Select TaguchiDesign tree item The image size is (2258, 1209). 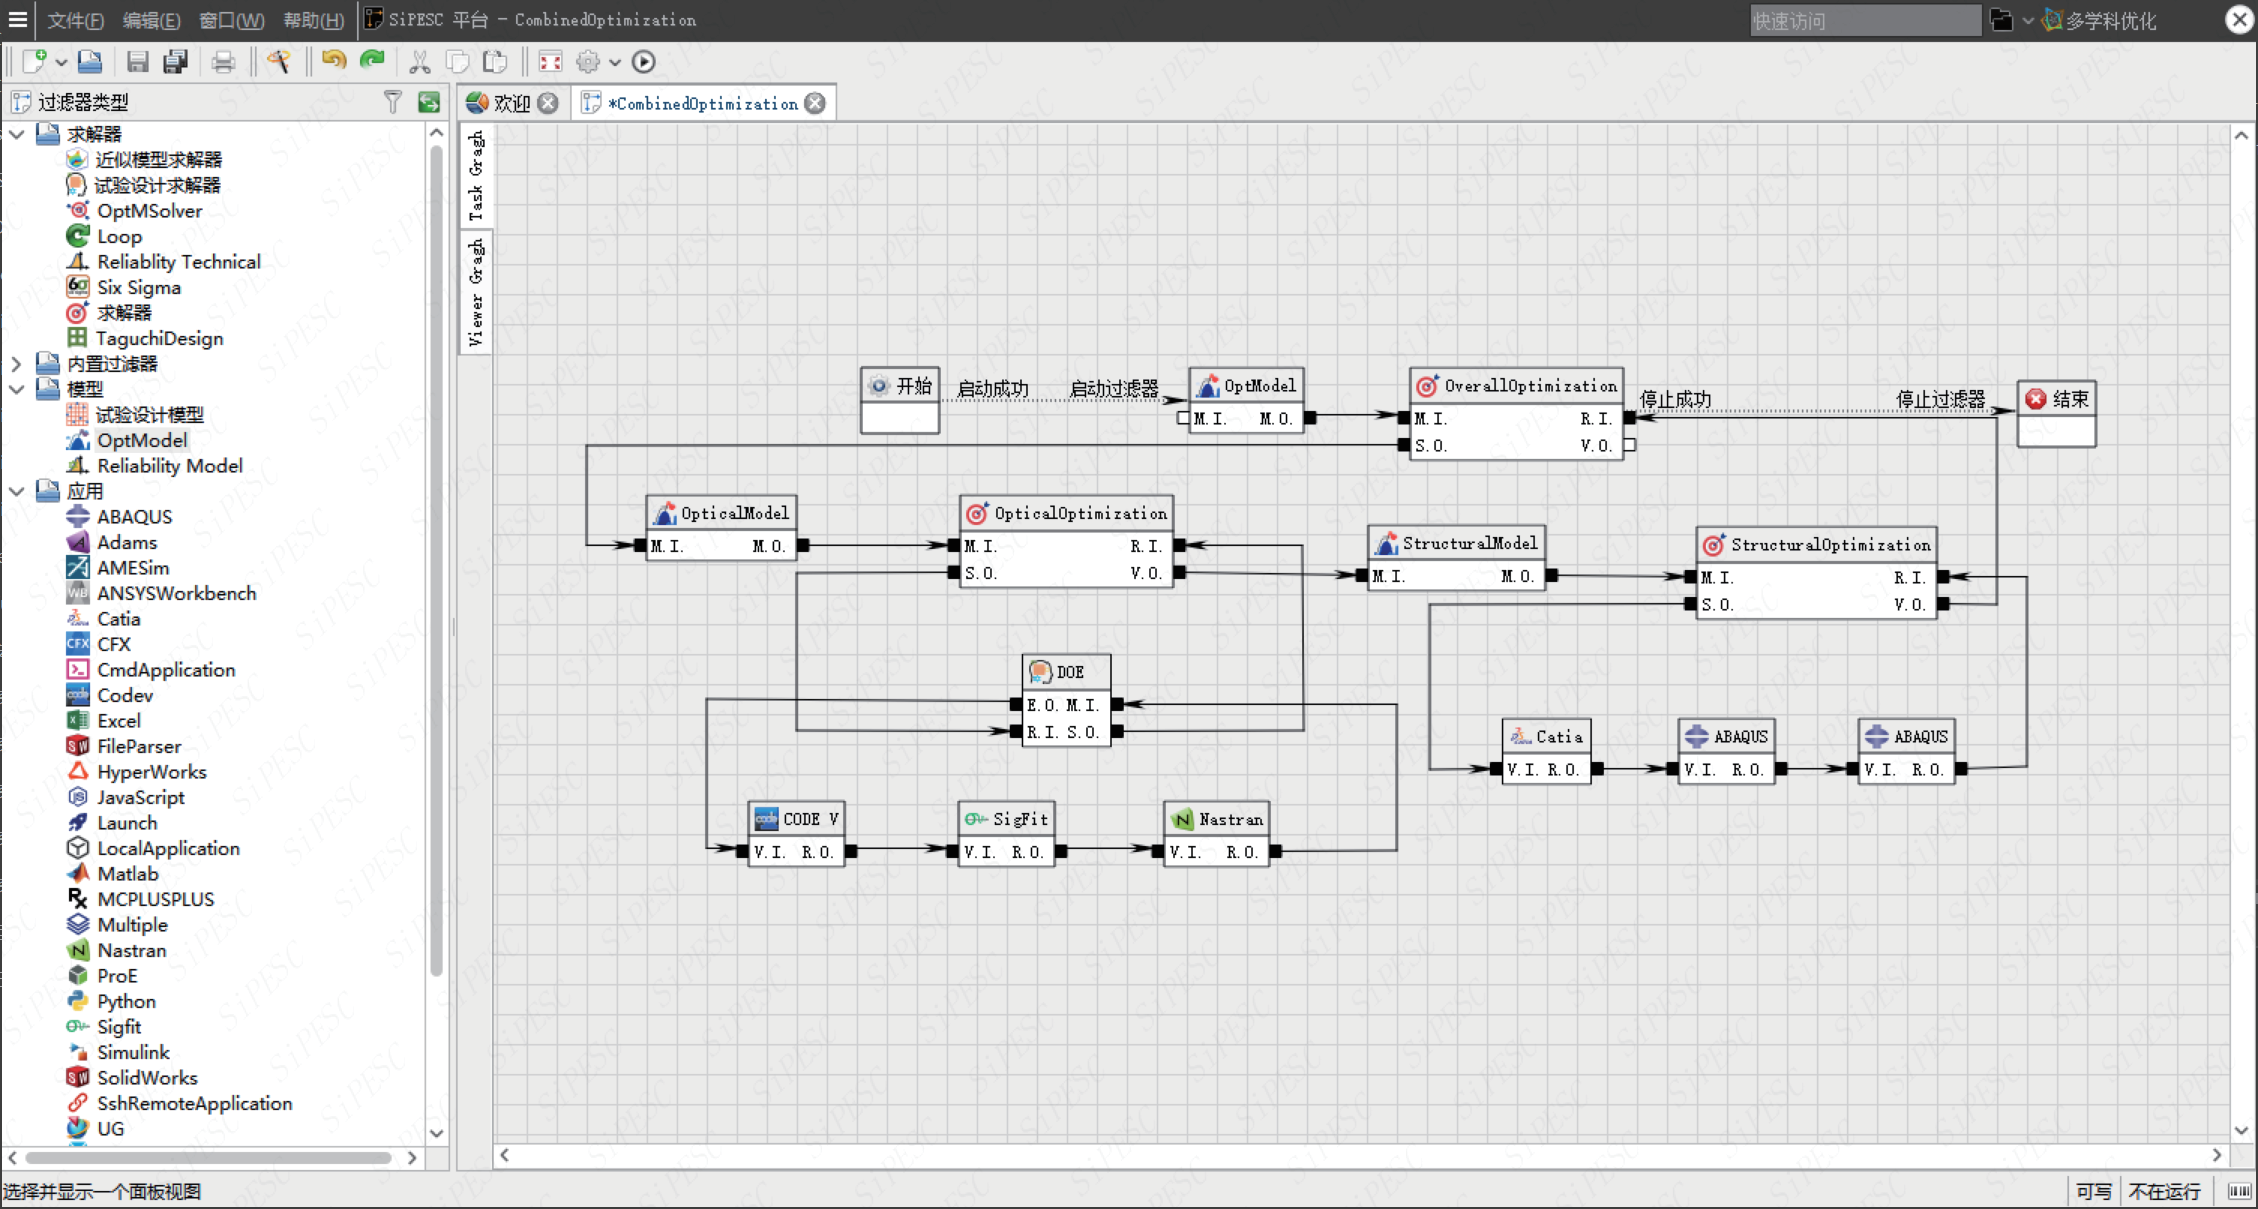159,339
